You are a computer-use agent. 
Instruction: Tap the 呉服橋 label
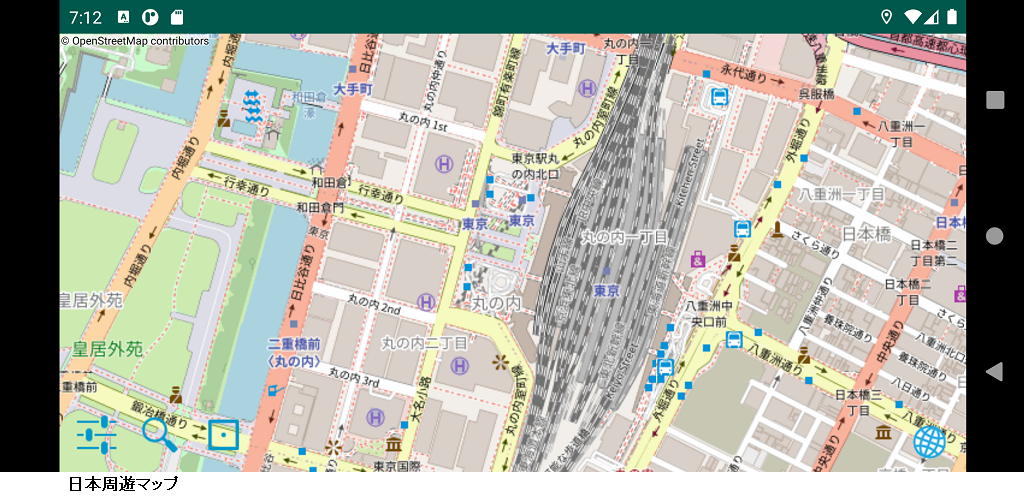(817, 93)
